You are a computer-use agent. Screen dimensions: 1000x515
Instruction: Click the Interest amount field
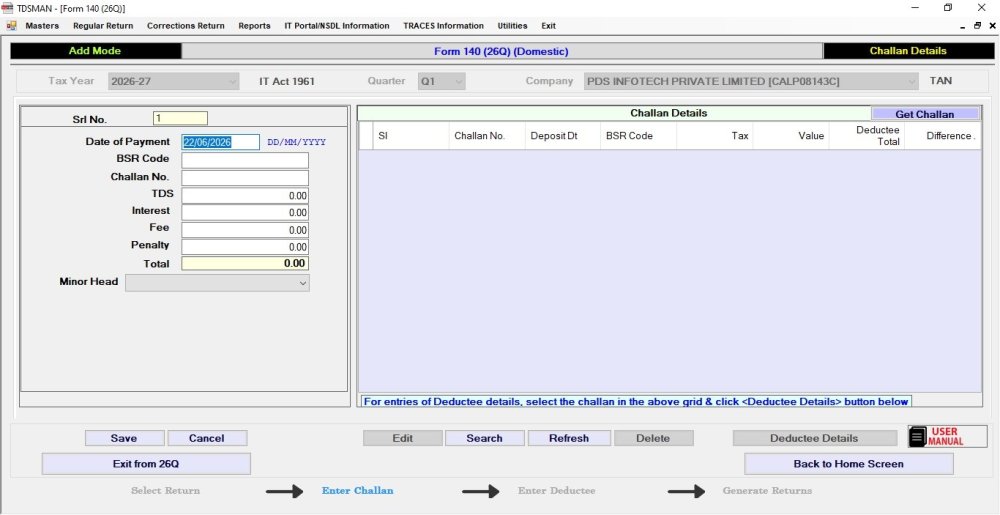point(245,212)
